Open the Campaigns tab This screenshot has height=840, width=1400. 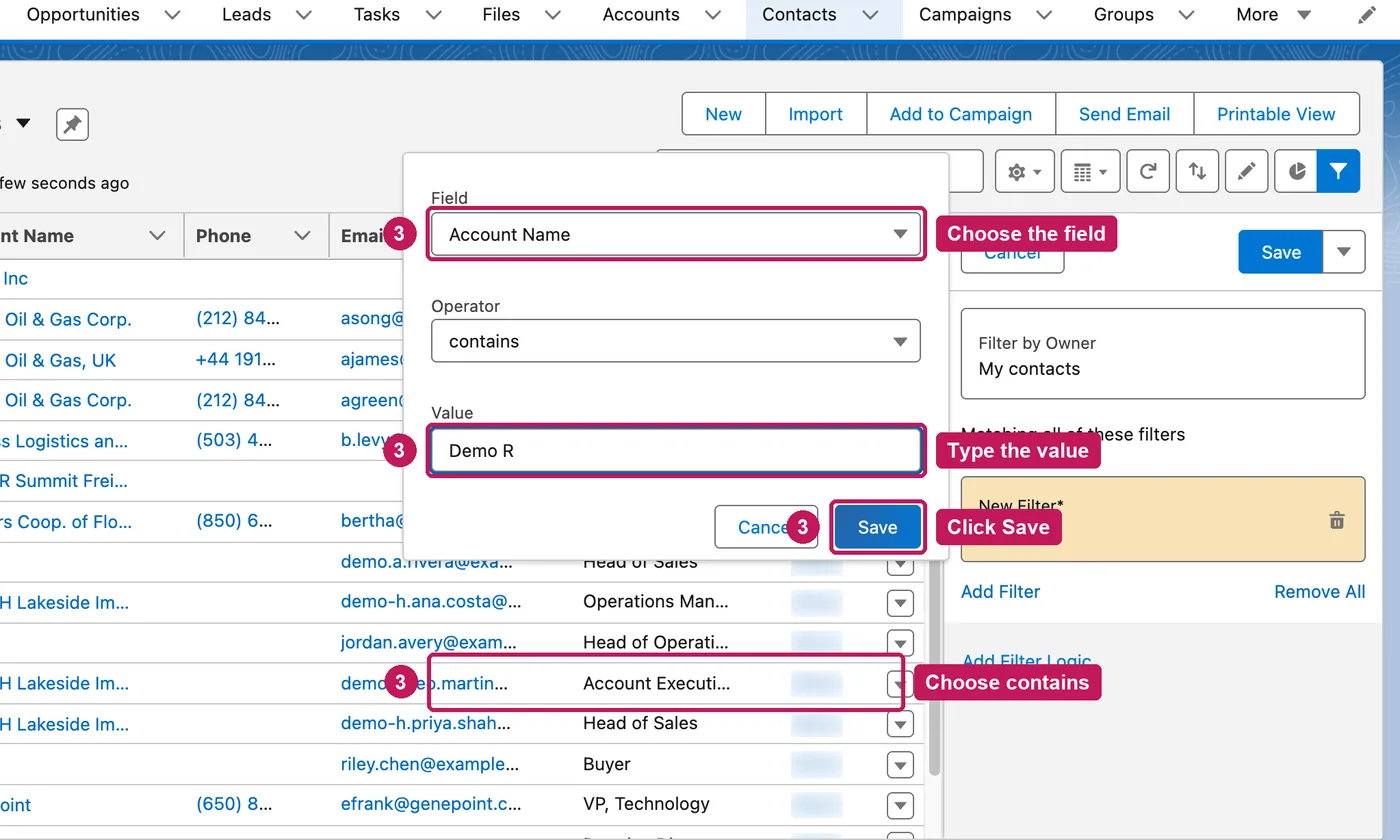pos(965,15)
